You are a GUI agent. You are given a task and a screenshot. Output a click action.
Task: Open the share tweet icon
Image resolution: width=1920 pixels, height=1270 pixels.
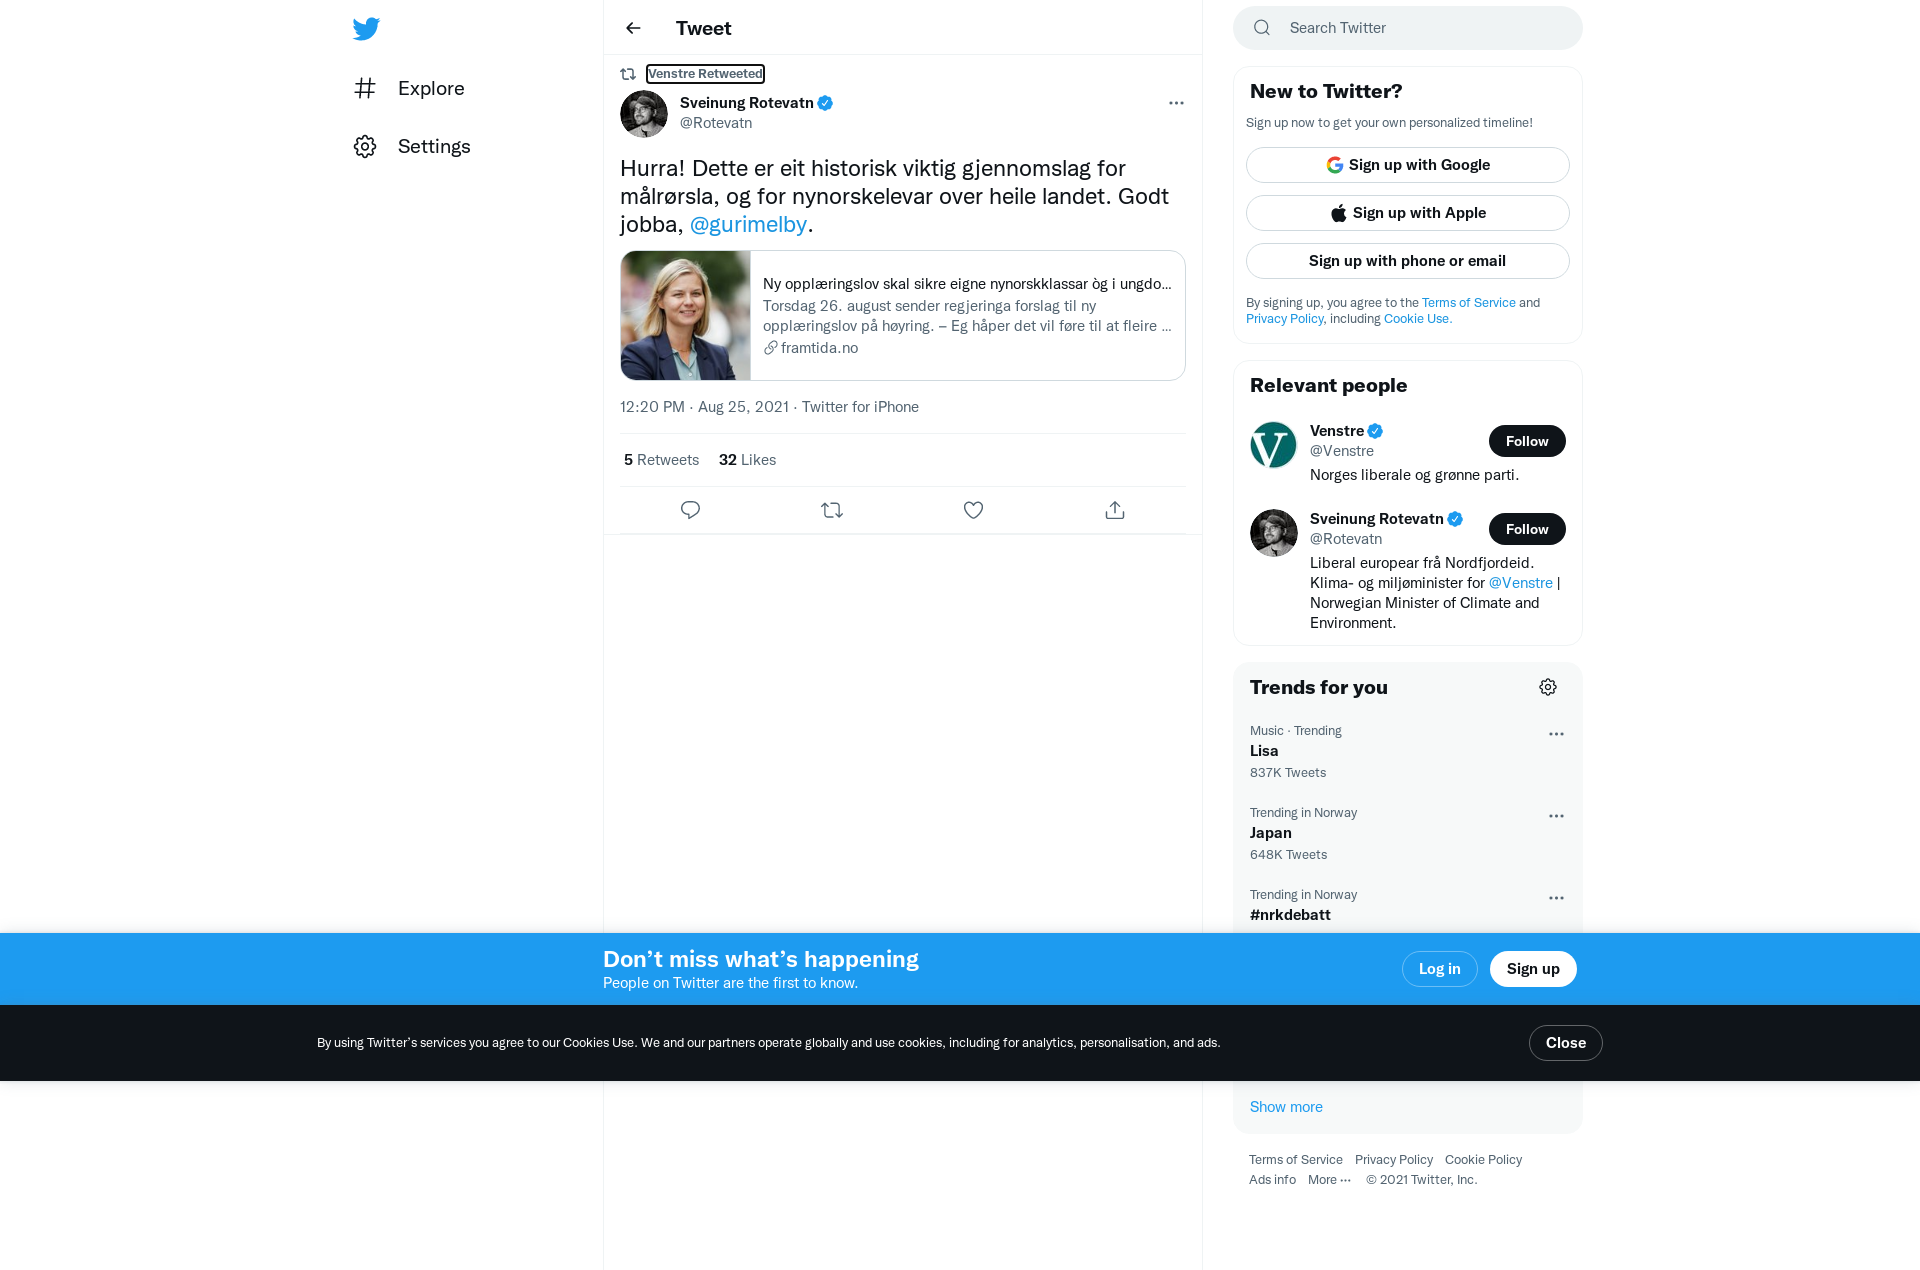tap(1115, 510)
